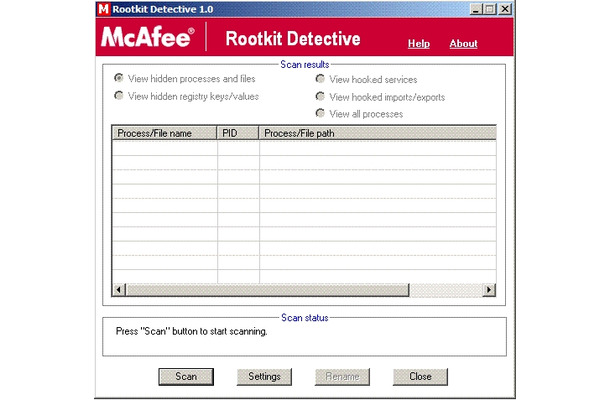Minimize the Rootkit Detective window
610x400 pixels.
tap(475, 9)
